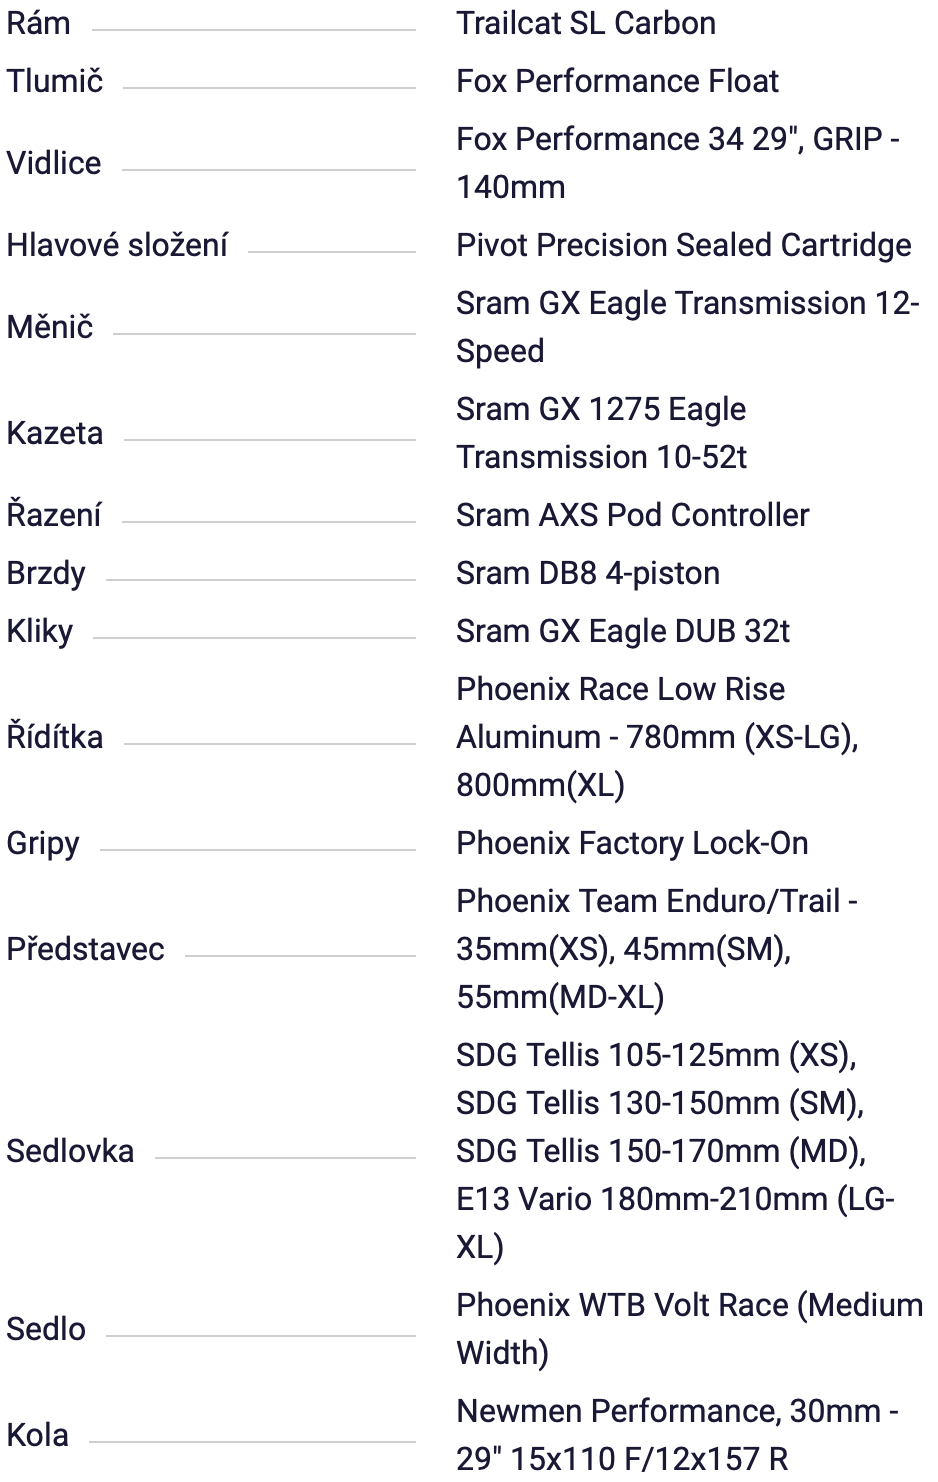Select the Trailcat SL Carbon frame value
The image size is (938, 1482).
point(585,23)
